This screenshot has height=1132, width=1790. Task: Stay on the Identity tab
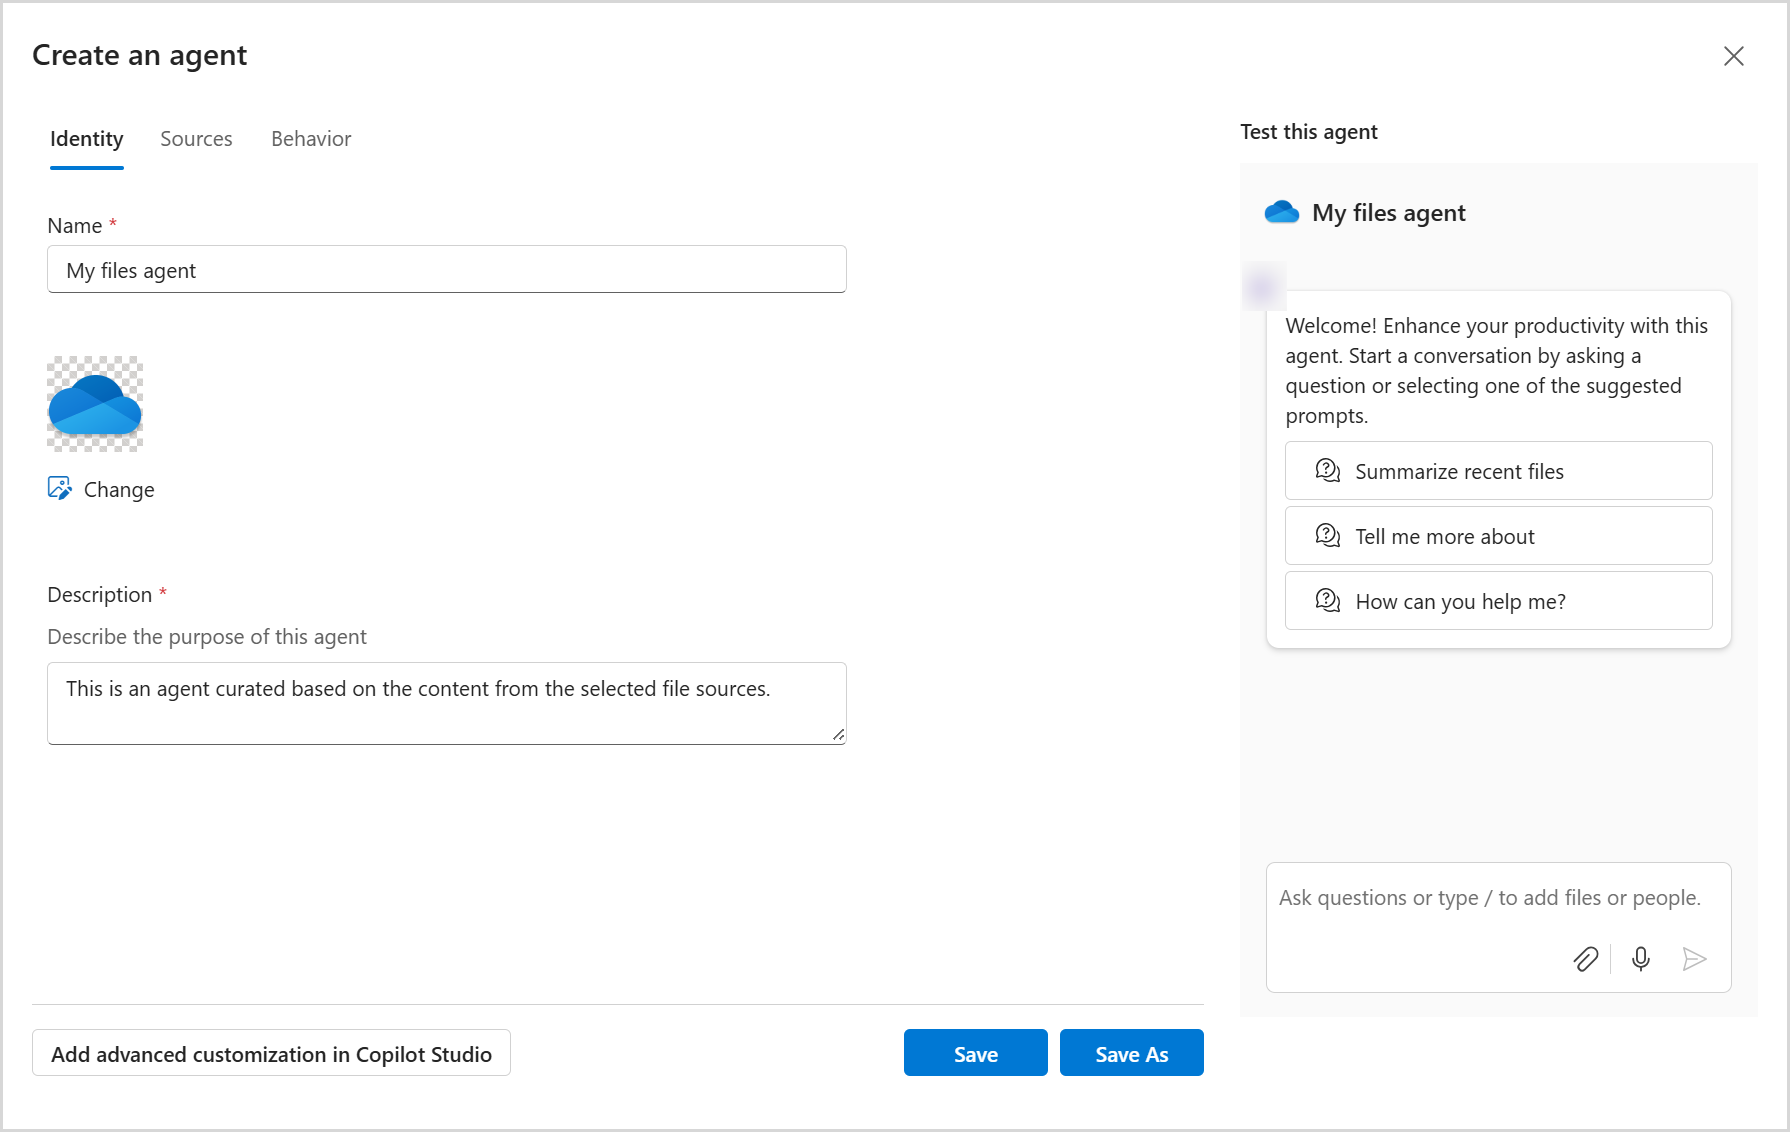click(86, 139)
